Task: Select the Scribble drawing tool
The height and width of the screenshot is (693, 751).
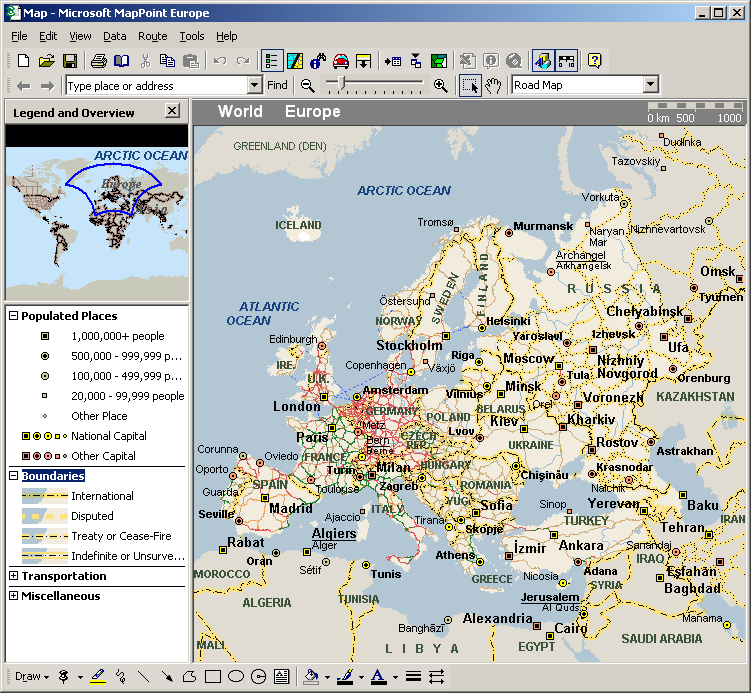Action: (x=121, y=676)
